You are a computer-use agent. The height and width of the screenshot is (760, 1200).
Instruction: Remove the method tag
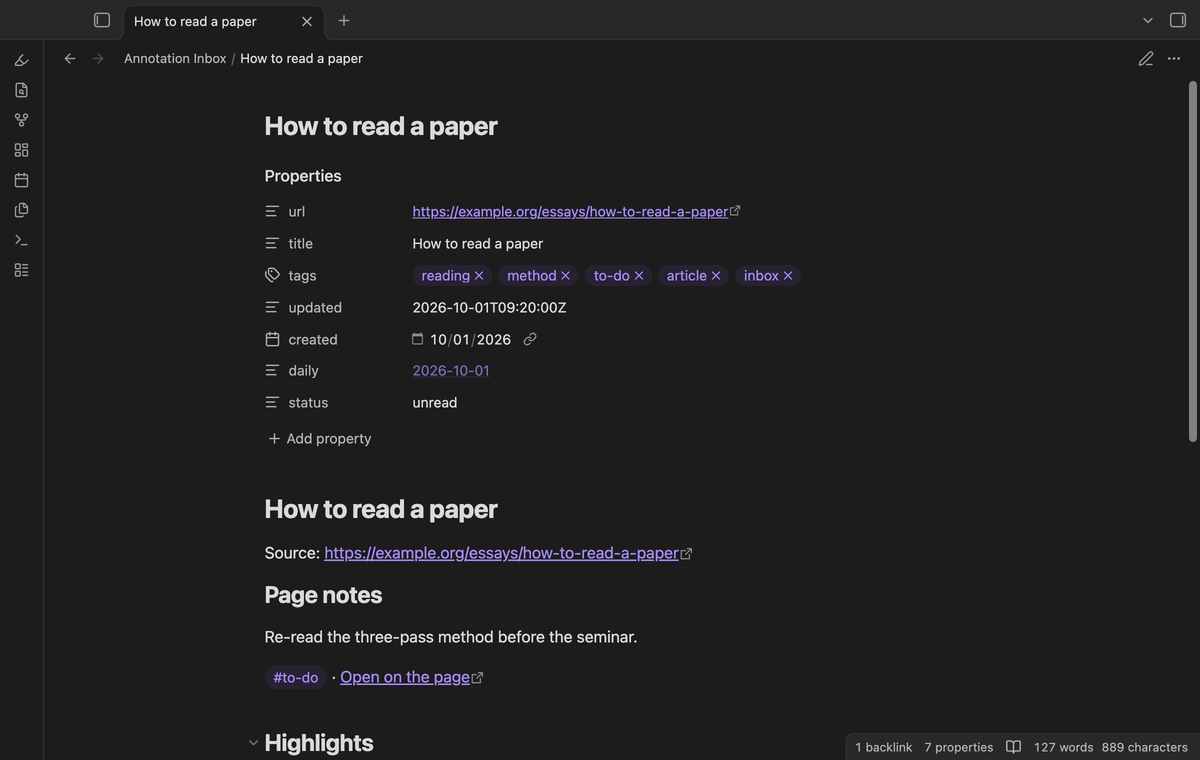tap(565, 276)
